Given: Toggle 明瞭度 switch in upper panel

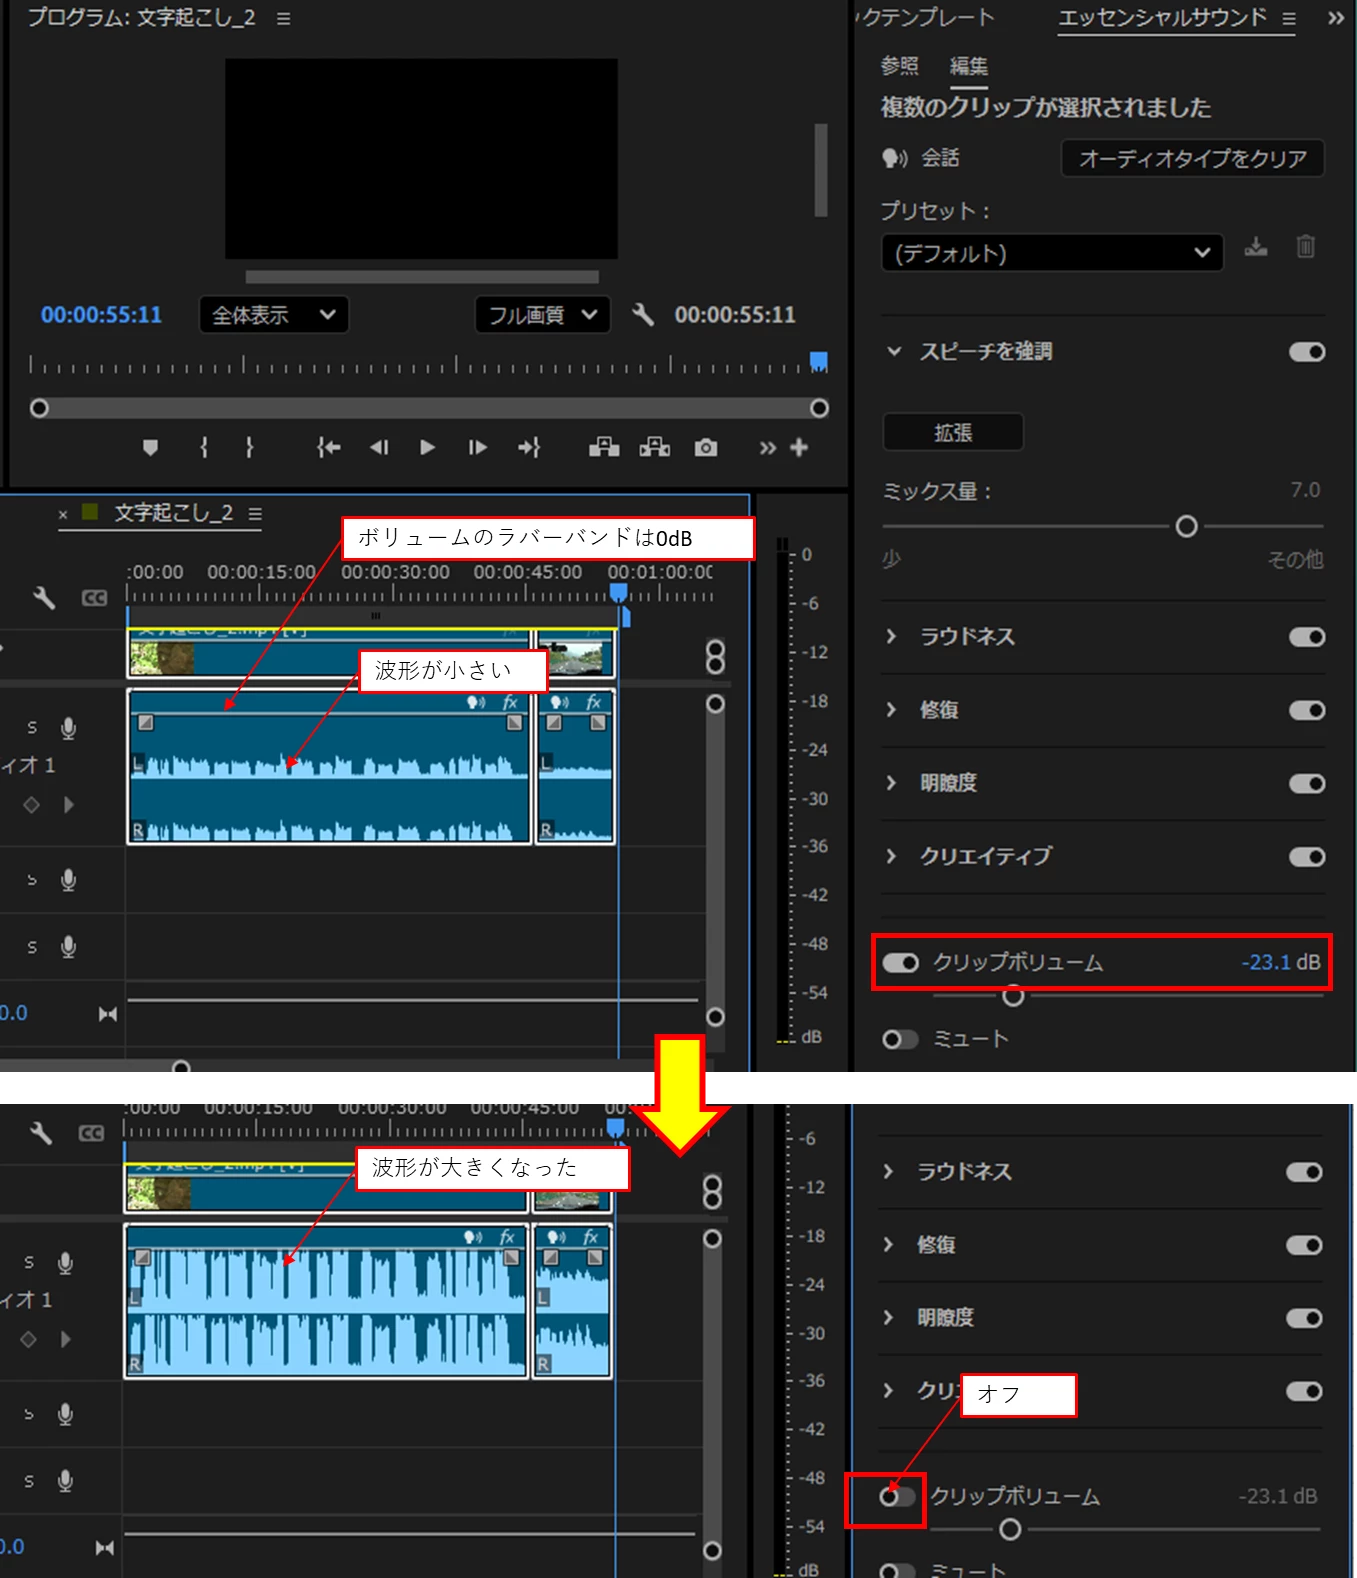Looking at the screenshot, I should click(1307, 783).
